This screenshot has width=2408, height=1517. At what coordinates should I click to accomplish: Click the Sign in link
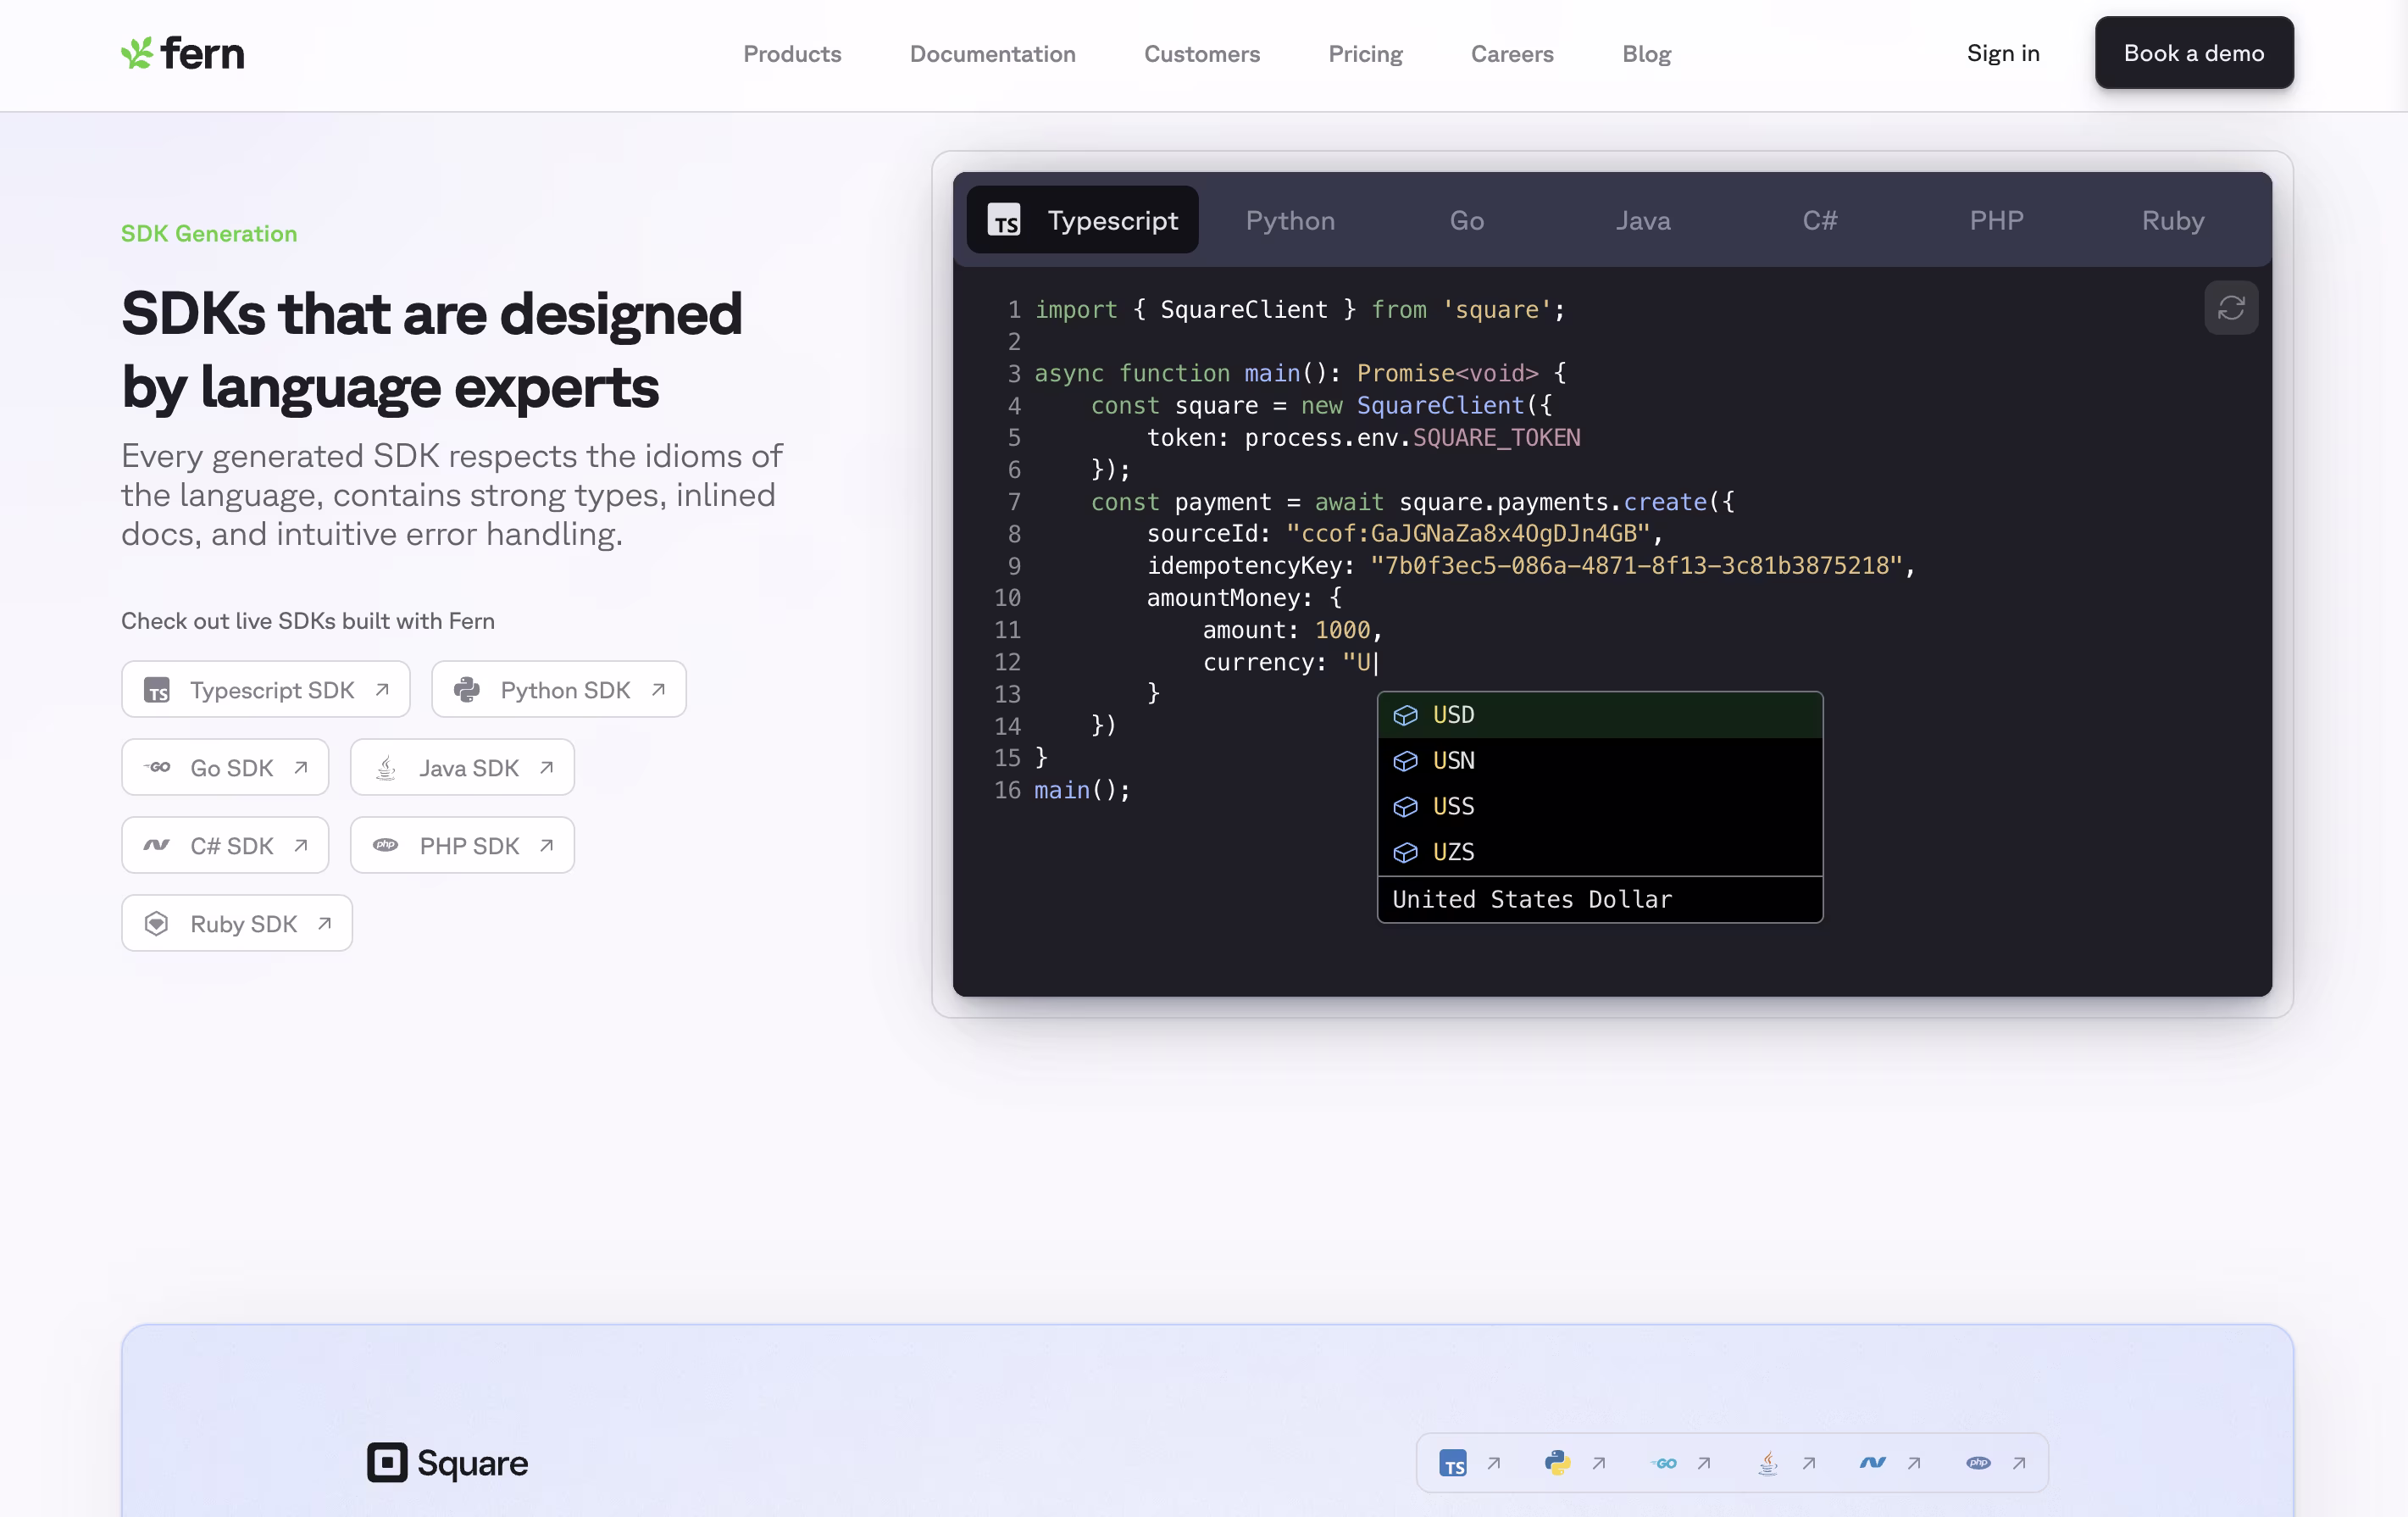pyautogui.click(x=2002, y=53)
